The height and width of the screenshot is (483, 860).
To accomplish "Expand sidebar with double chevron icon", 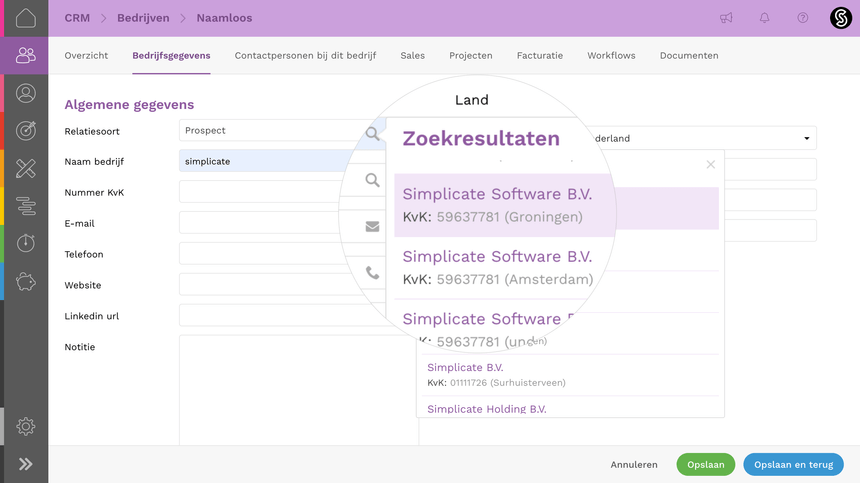I will [x=25, y=464].
